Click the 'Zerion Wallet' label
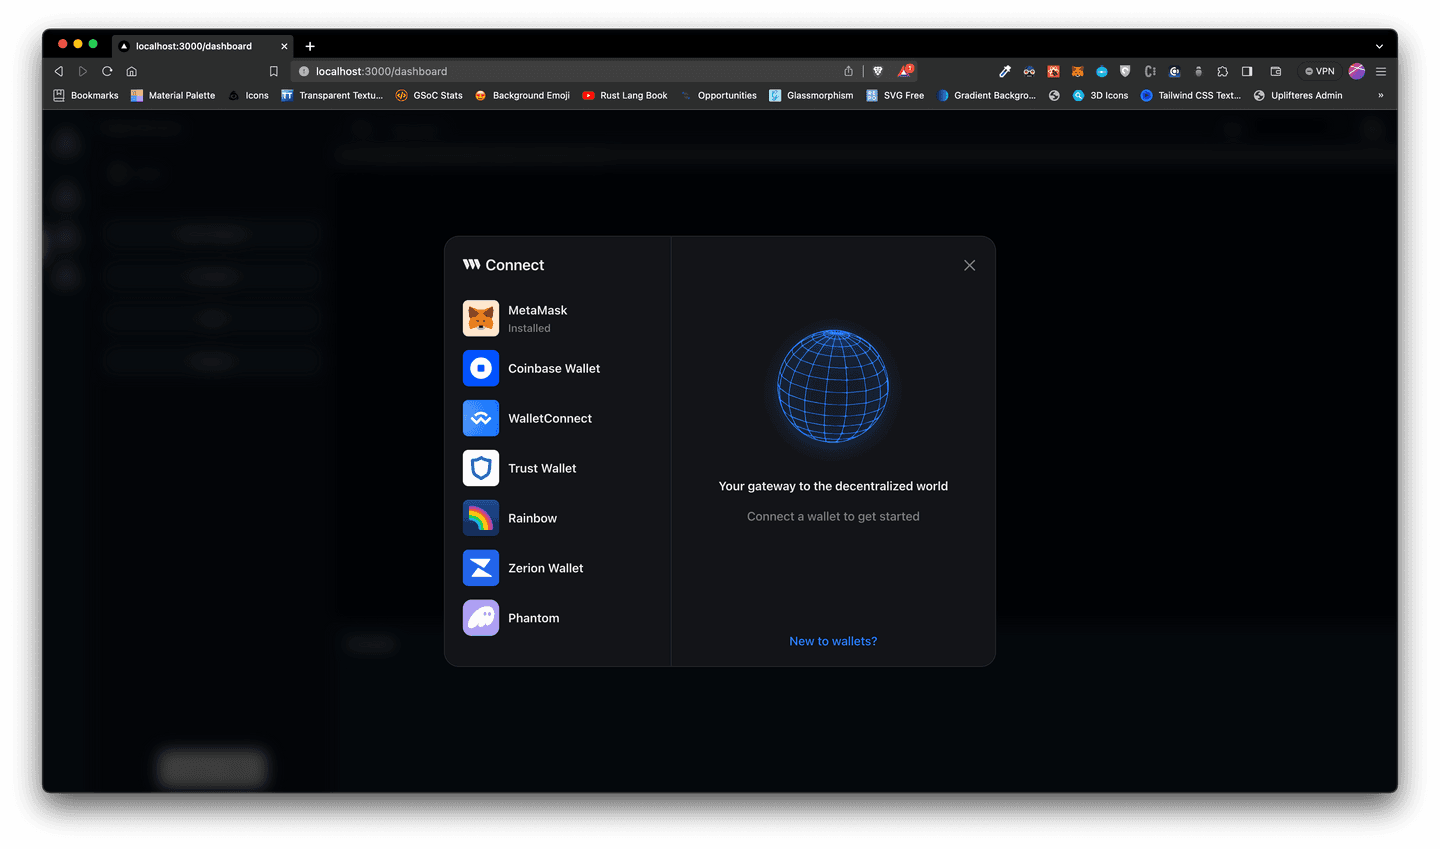Screen dimensions: 1440x849 545,568
